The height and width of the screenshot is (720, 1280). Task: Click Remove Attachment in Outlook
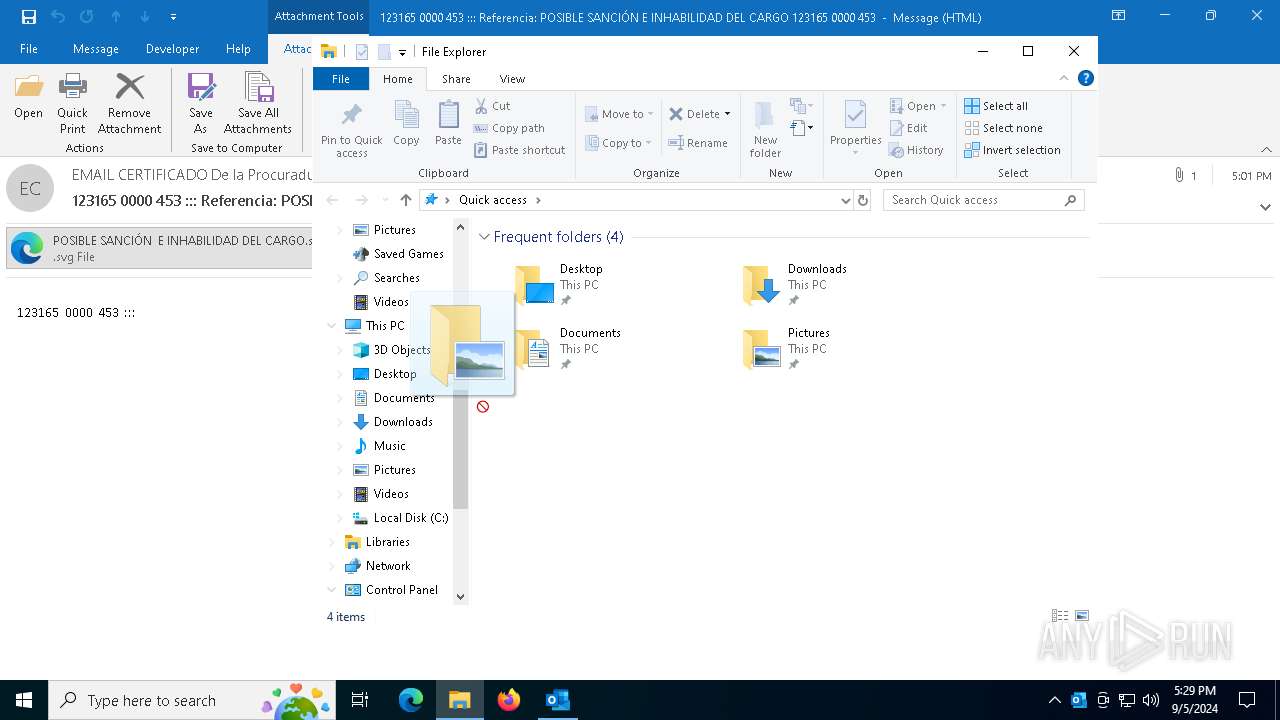click(130, 104)
